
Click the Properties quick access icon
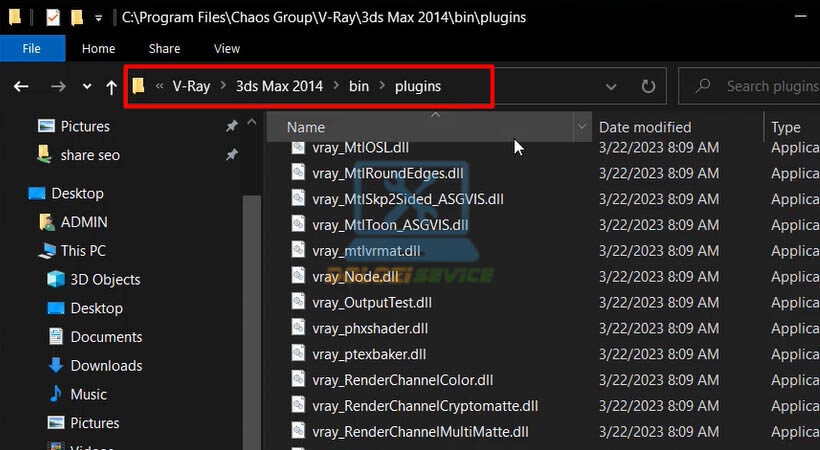53,17
